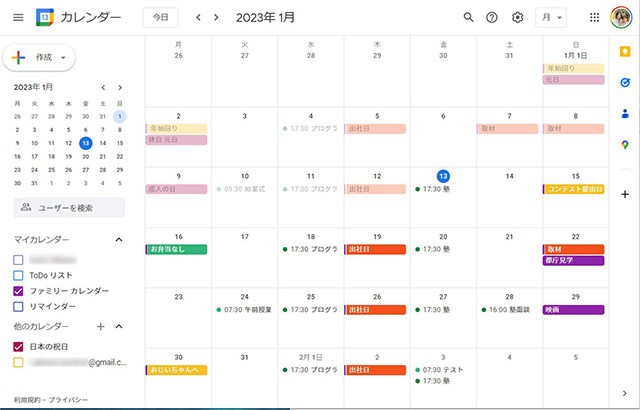Collapse the 他のカレンダー section
Screen dimensions: 640x410
[x=118, y=326]
